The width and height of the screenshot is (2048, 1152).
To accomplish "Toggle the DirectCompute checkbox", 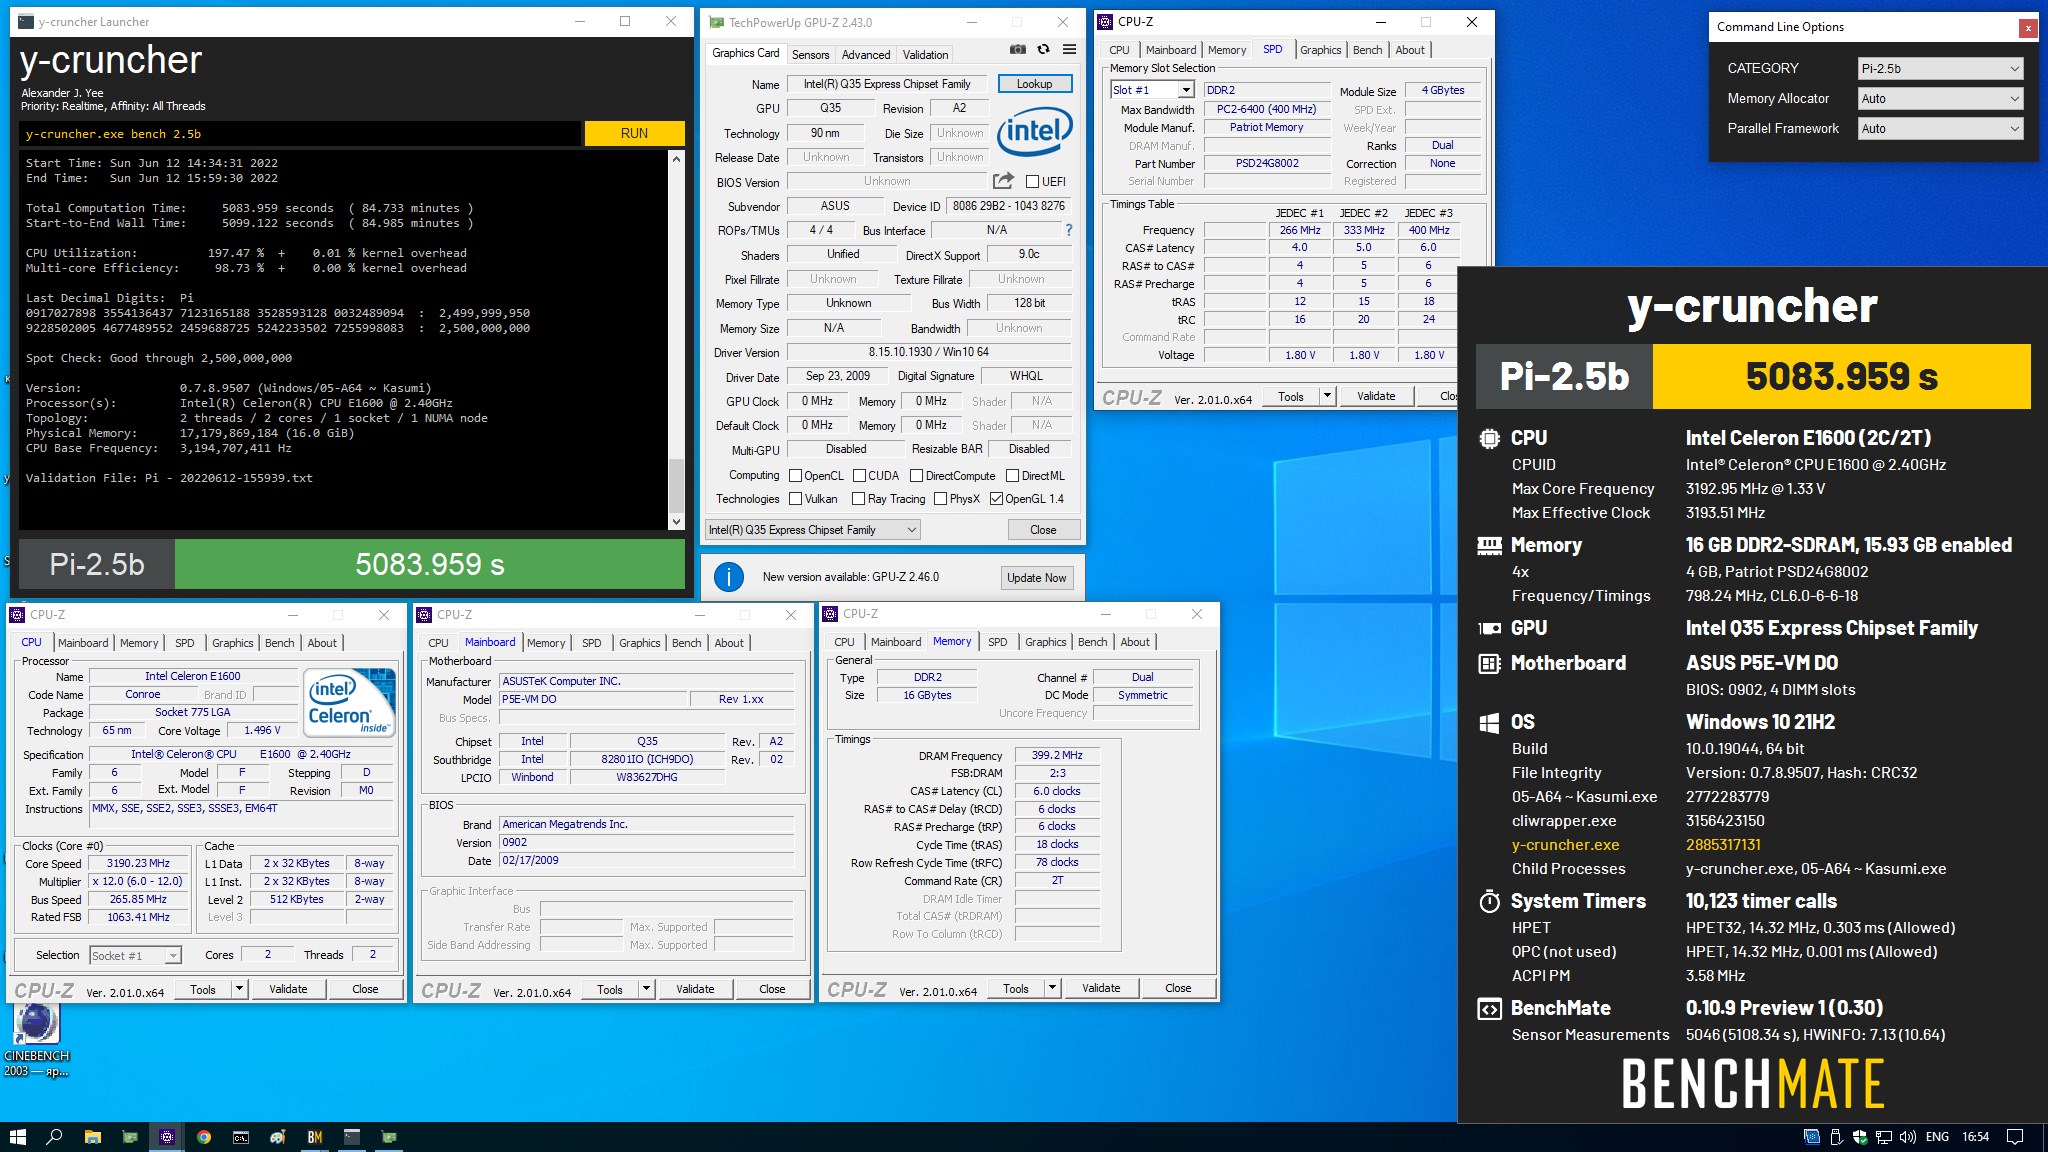I will coord(916,476).
